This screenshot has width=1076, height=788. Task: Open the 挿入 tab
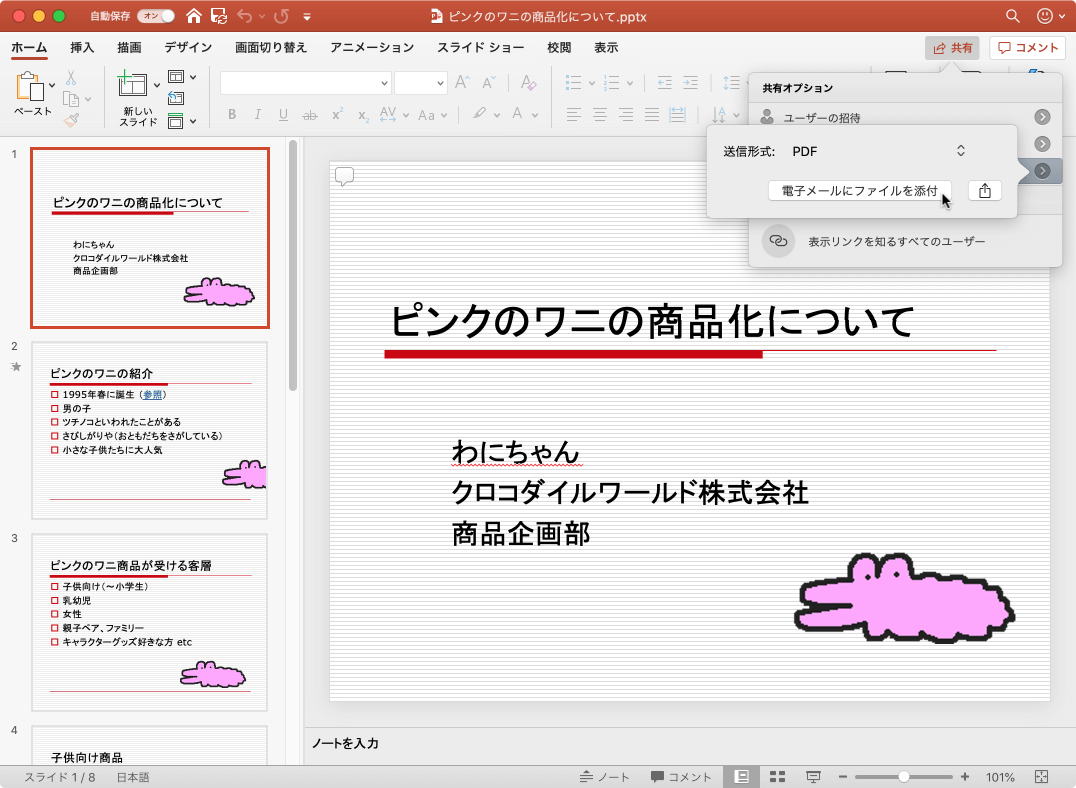83,47
